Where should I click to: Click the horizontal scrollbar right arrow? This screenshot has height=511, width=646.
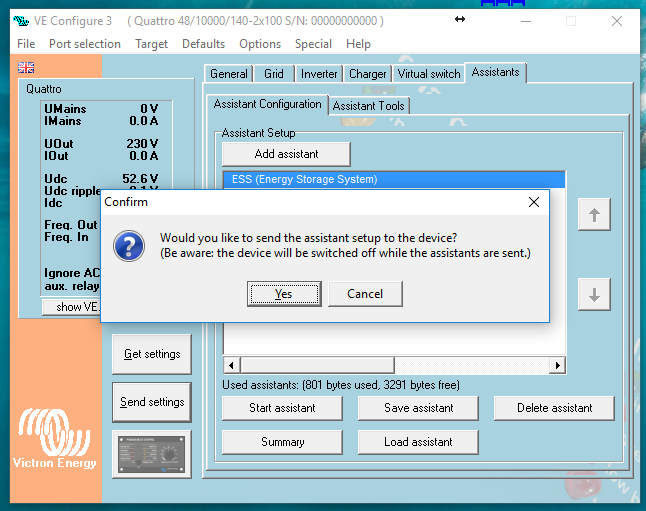557,365
